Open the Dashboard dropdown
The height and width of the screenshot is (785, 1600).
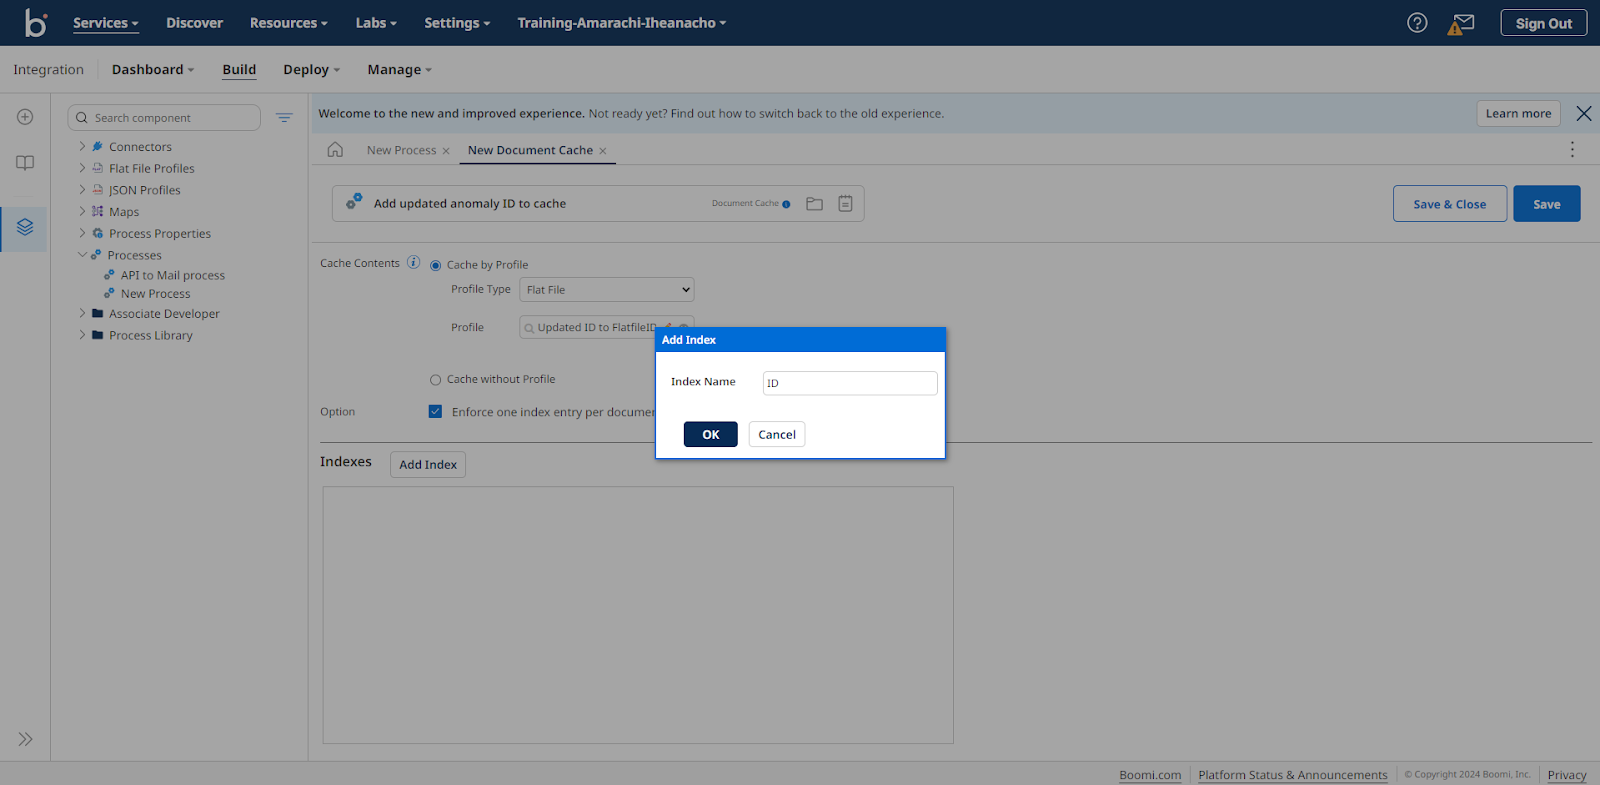click(153, 70)
